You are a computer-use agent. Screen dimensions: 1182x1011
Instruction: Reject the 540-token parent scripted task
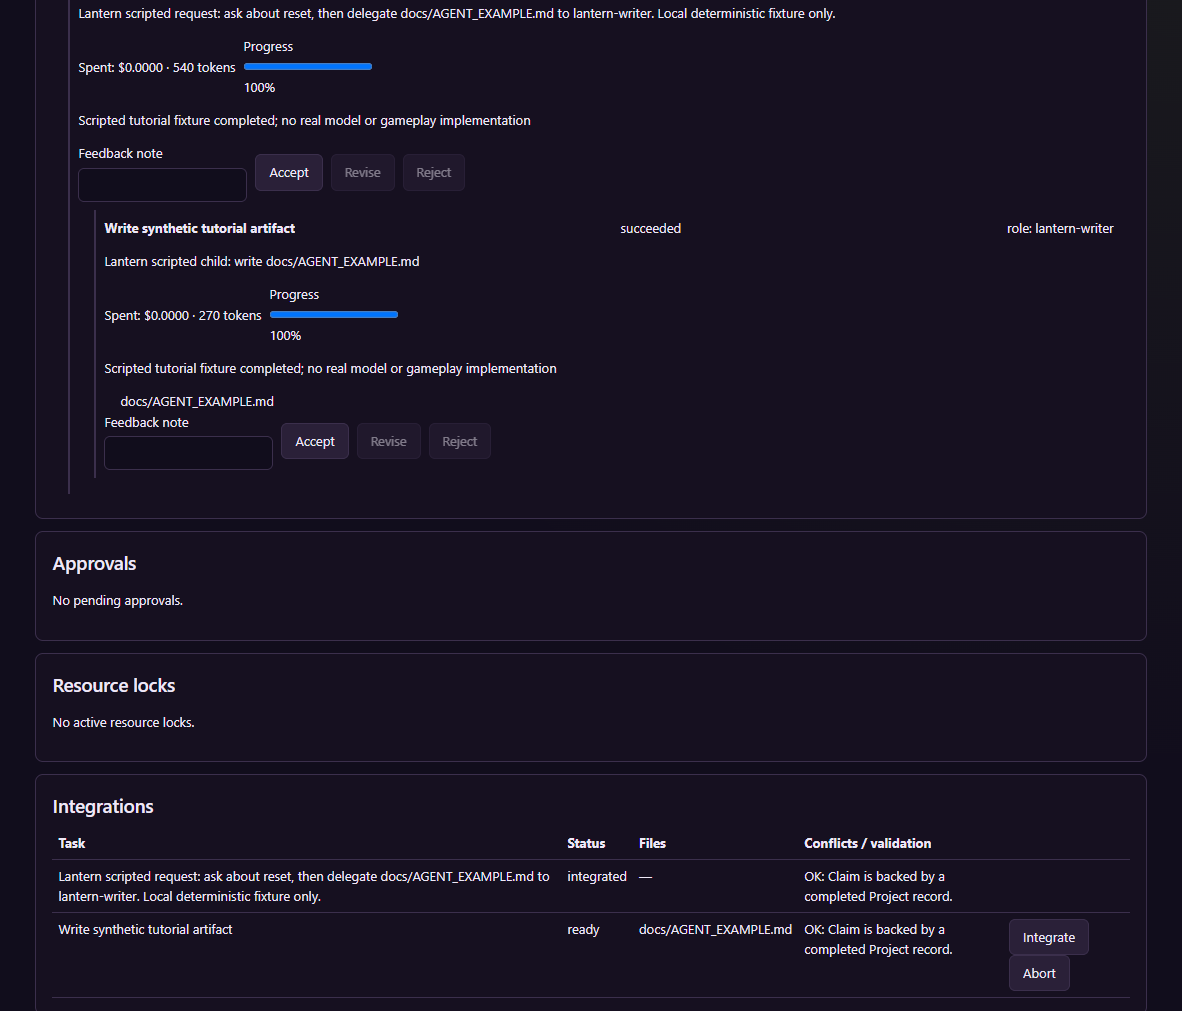(x=433, y=173)
